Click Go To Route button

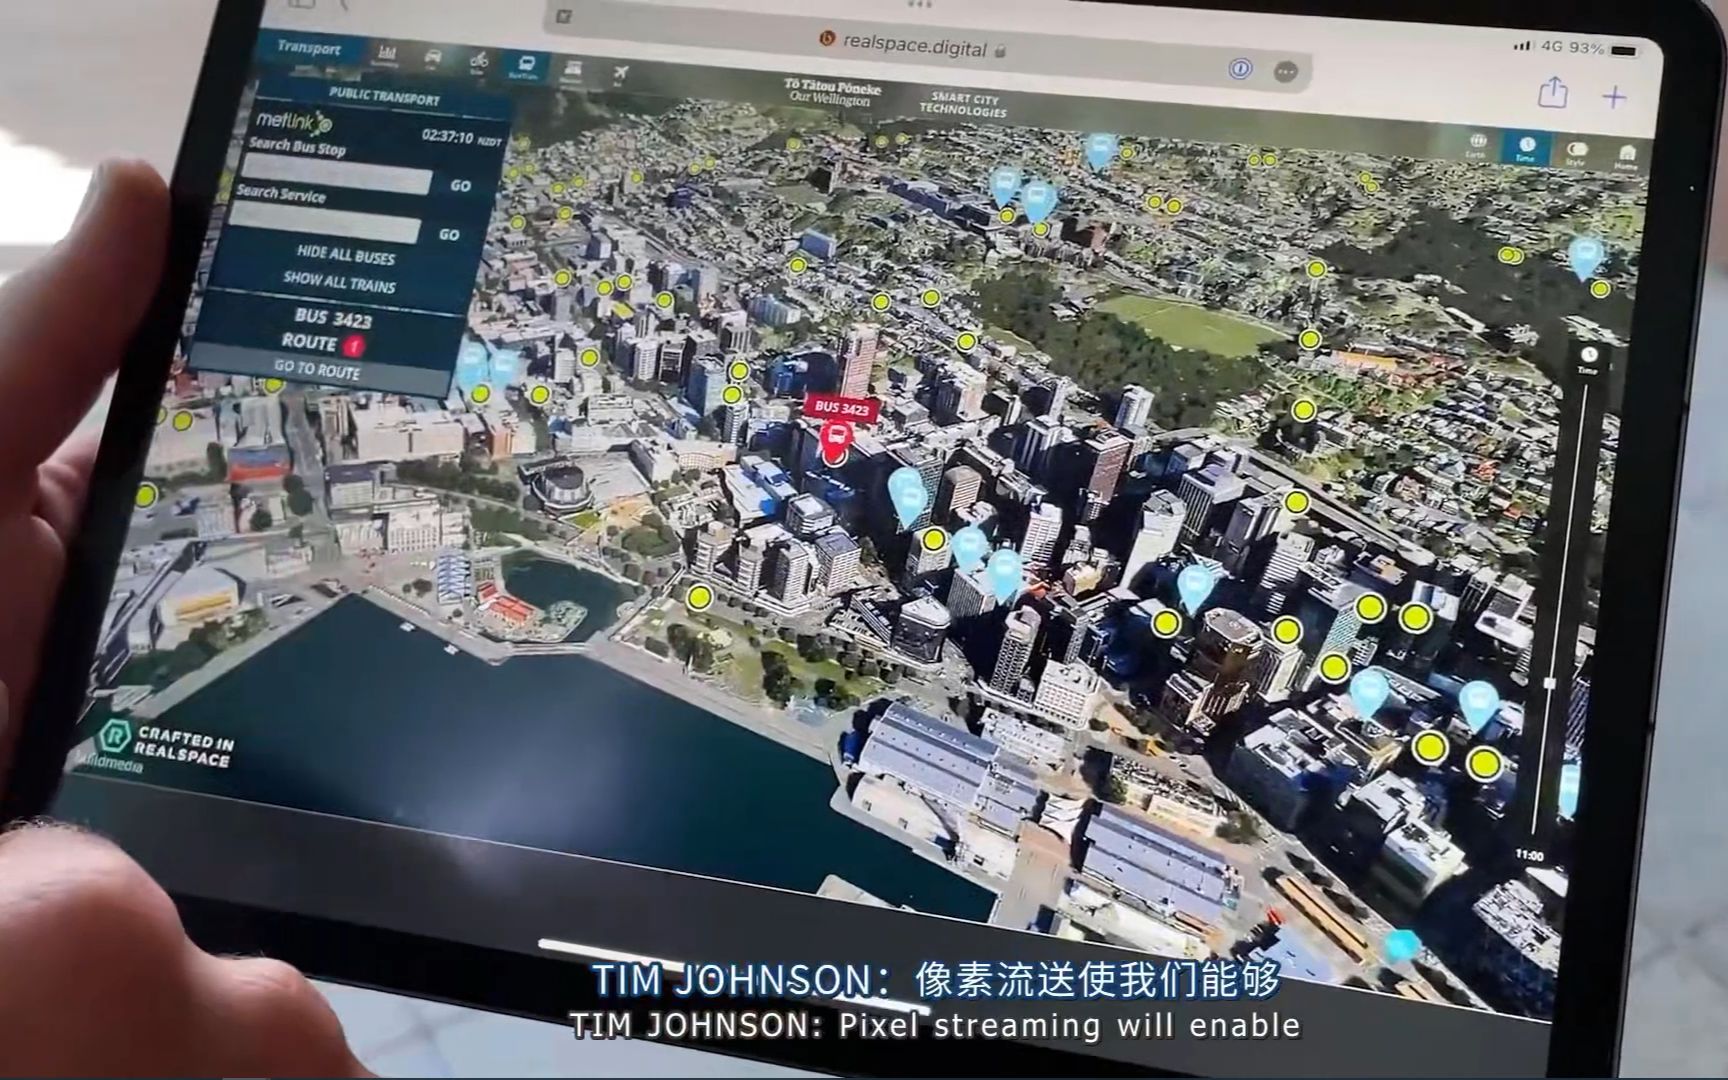pos(317,370)
